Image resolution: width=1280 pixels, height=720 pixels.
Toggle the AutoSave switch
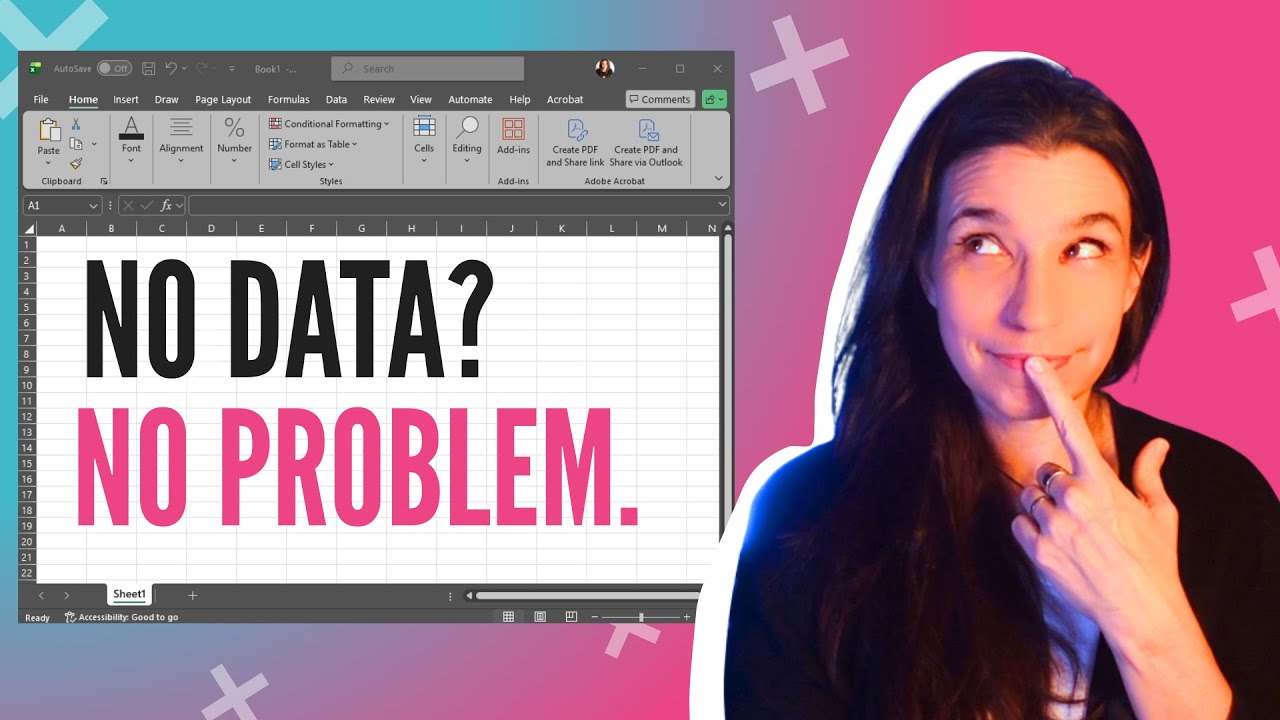(x=114, y=69)
